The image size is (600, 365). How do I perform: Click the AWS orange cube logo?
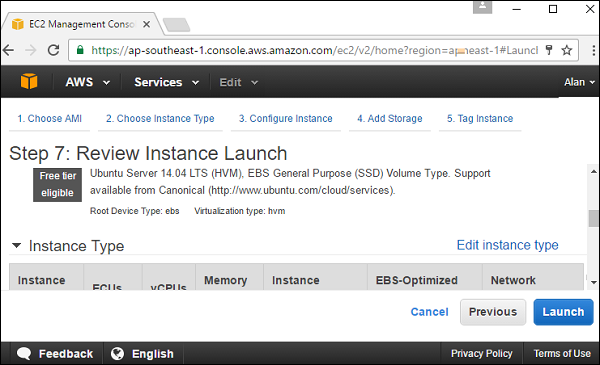29,81
